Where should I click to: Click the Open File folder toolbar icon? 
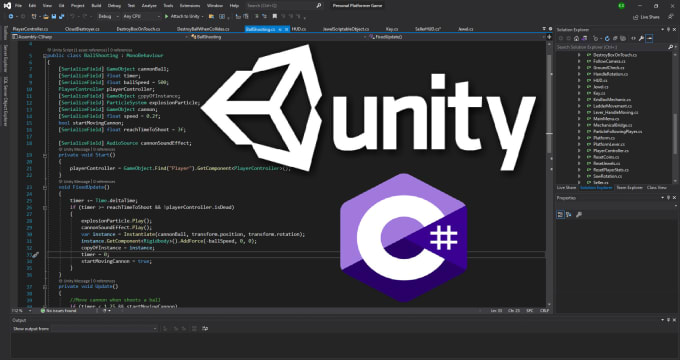(x=46, y=16)
